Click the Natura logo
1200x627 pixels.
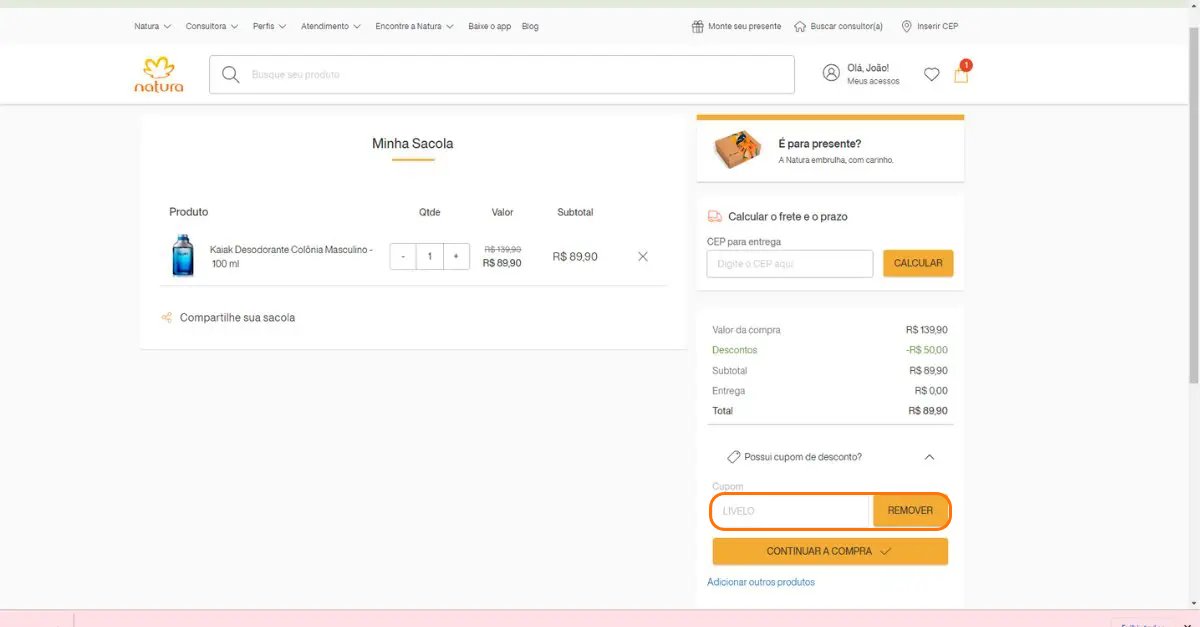coord(159,75)
